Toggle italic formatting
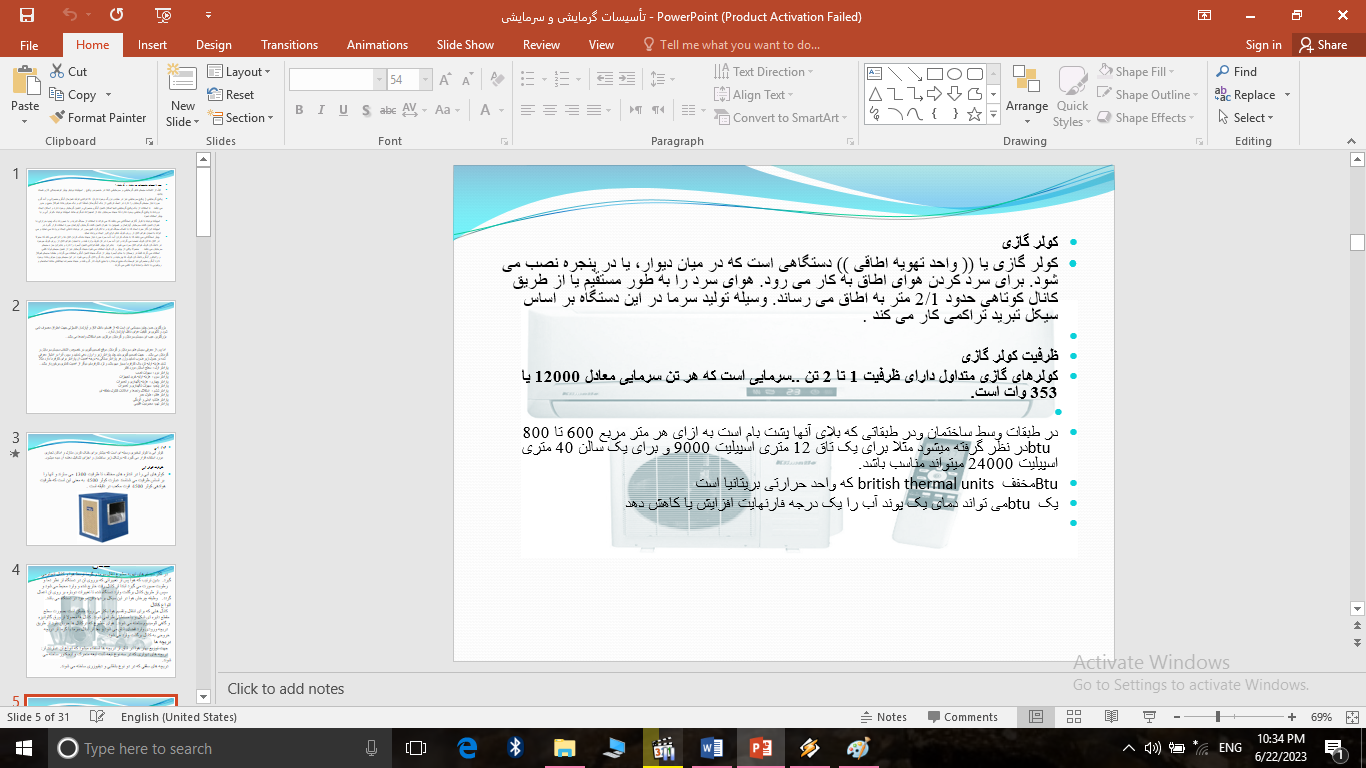Screen dimensions: 1366x768 pos(320,110)
